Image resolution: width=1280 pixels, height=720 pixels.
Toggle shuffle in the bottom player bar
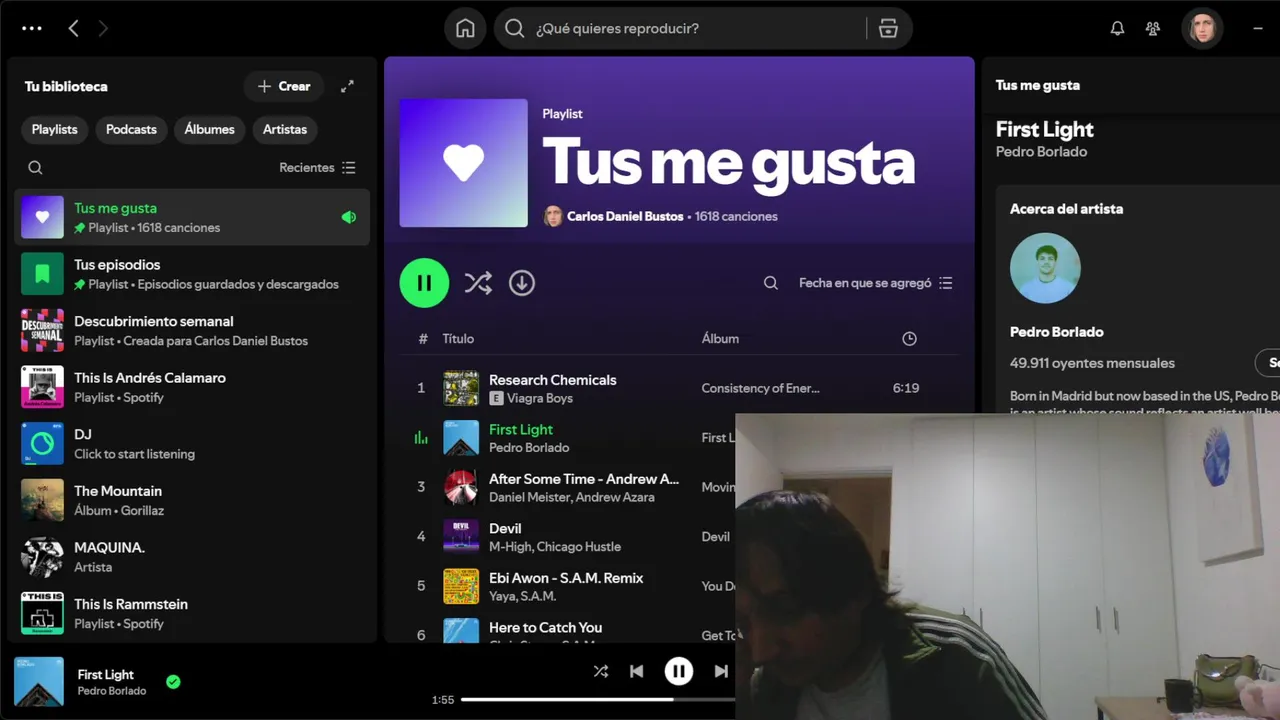[600, 671]
